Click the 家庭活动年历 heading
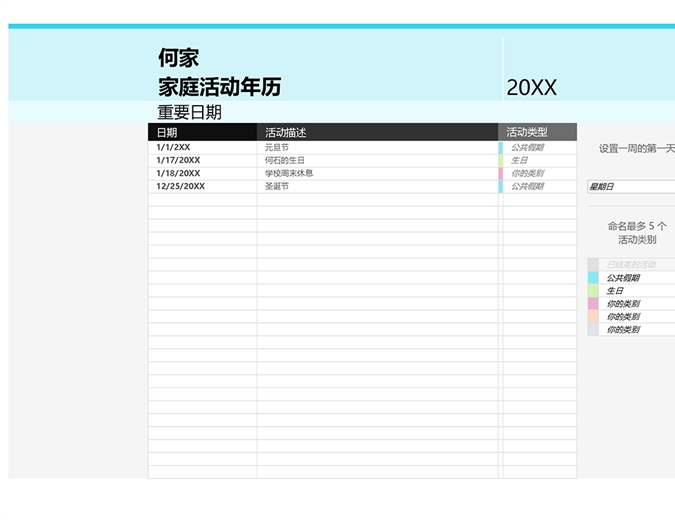The width and height of the screenshot is (675, 520). [220, 87]
